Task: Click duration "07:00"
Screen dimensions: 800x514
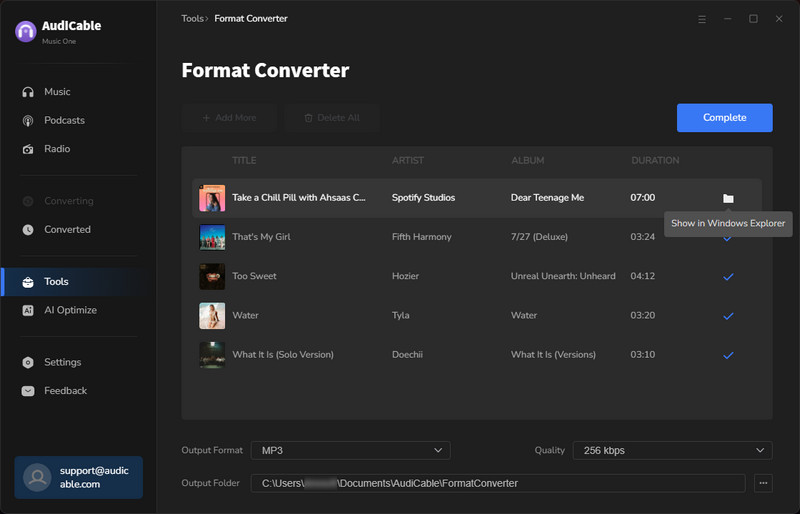Action: click(642, 198)
